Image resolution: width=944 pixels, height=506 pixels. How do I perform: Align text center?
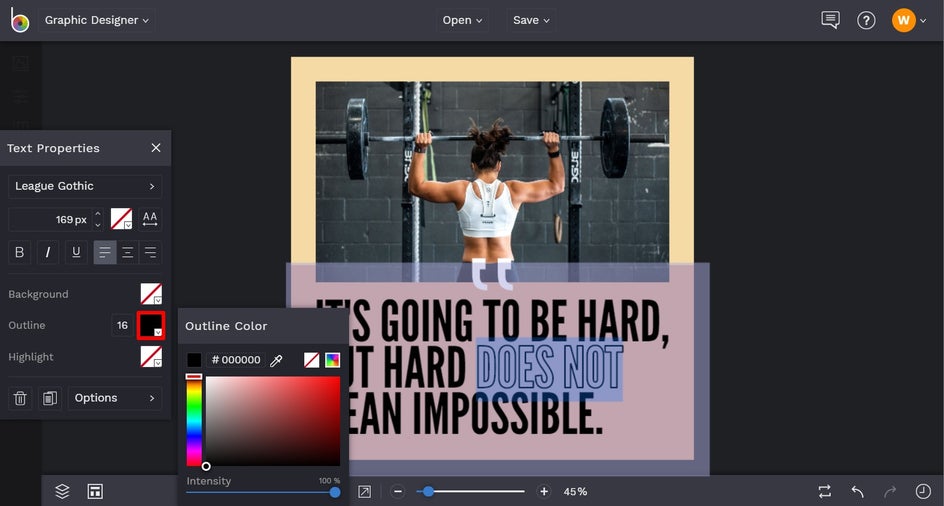coord(128,252)
